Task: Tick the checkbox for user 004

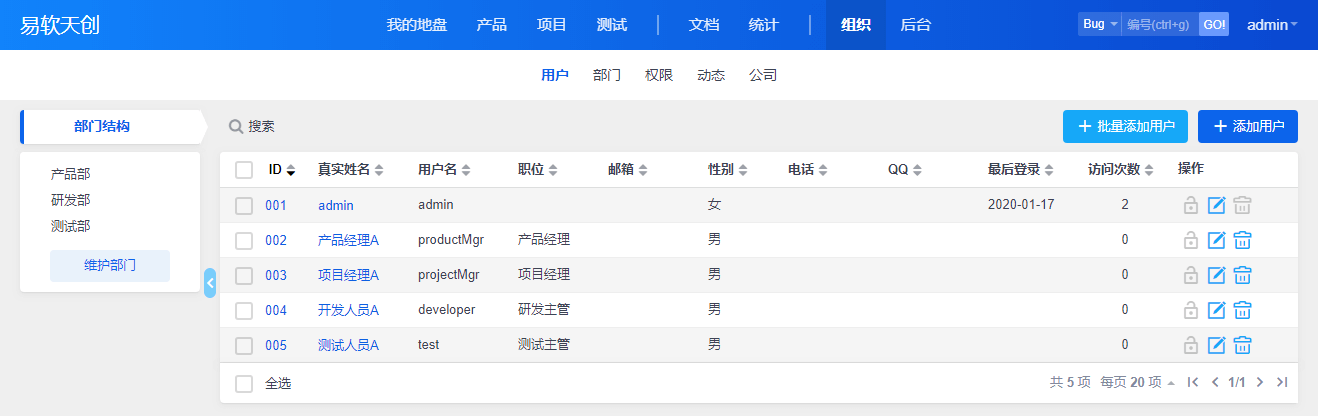Action: pyautogui.click(x=244, y=310)
